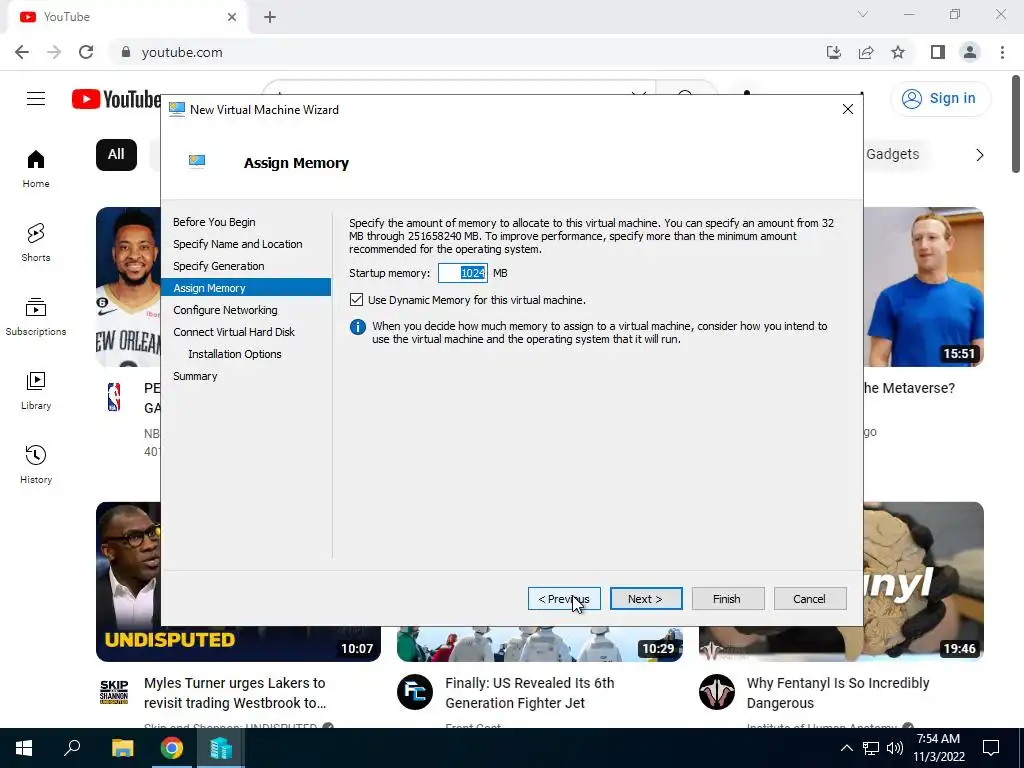
Task: Go to YouTube Home in sidebar
Action: pyautogui.click(x=36, y=168)
